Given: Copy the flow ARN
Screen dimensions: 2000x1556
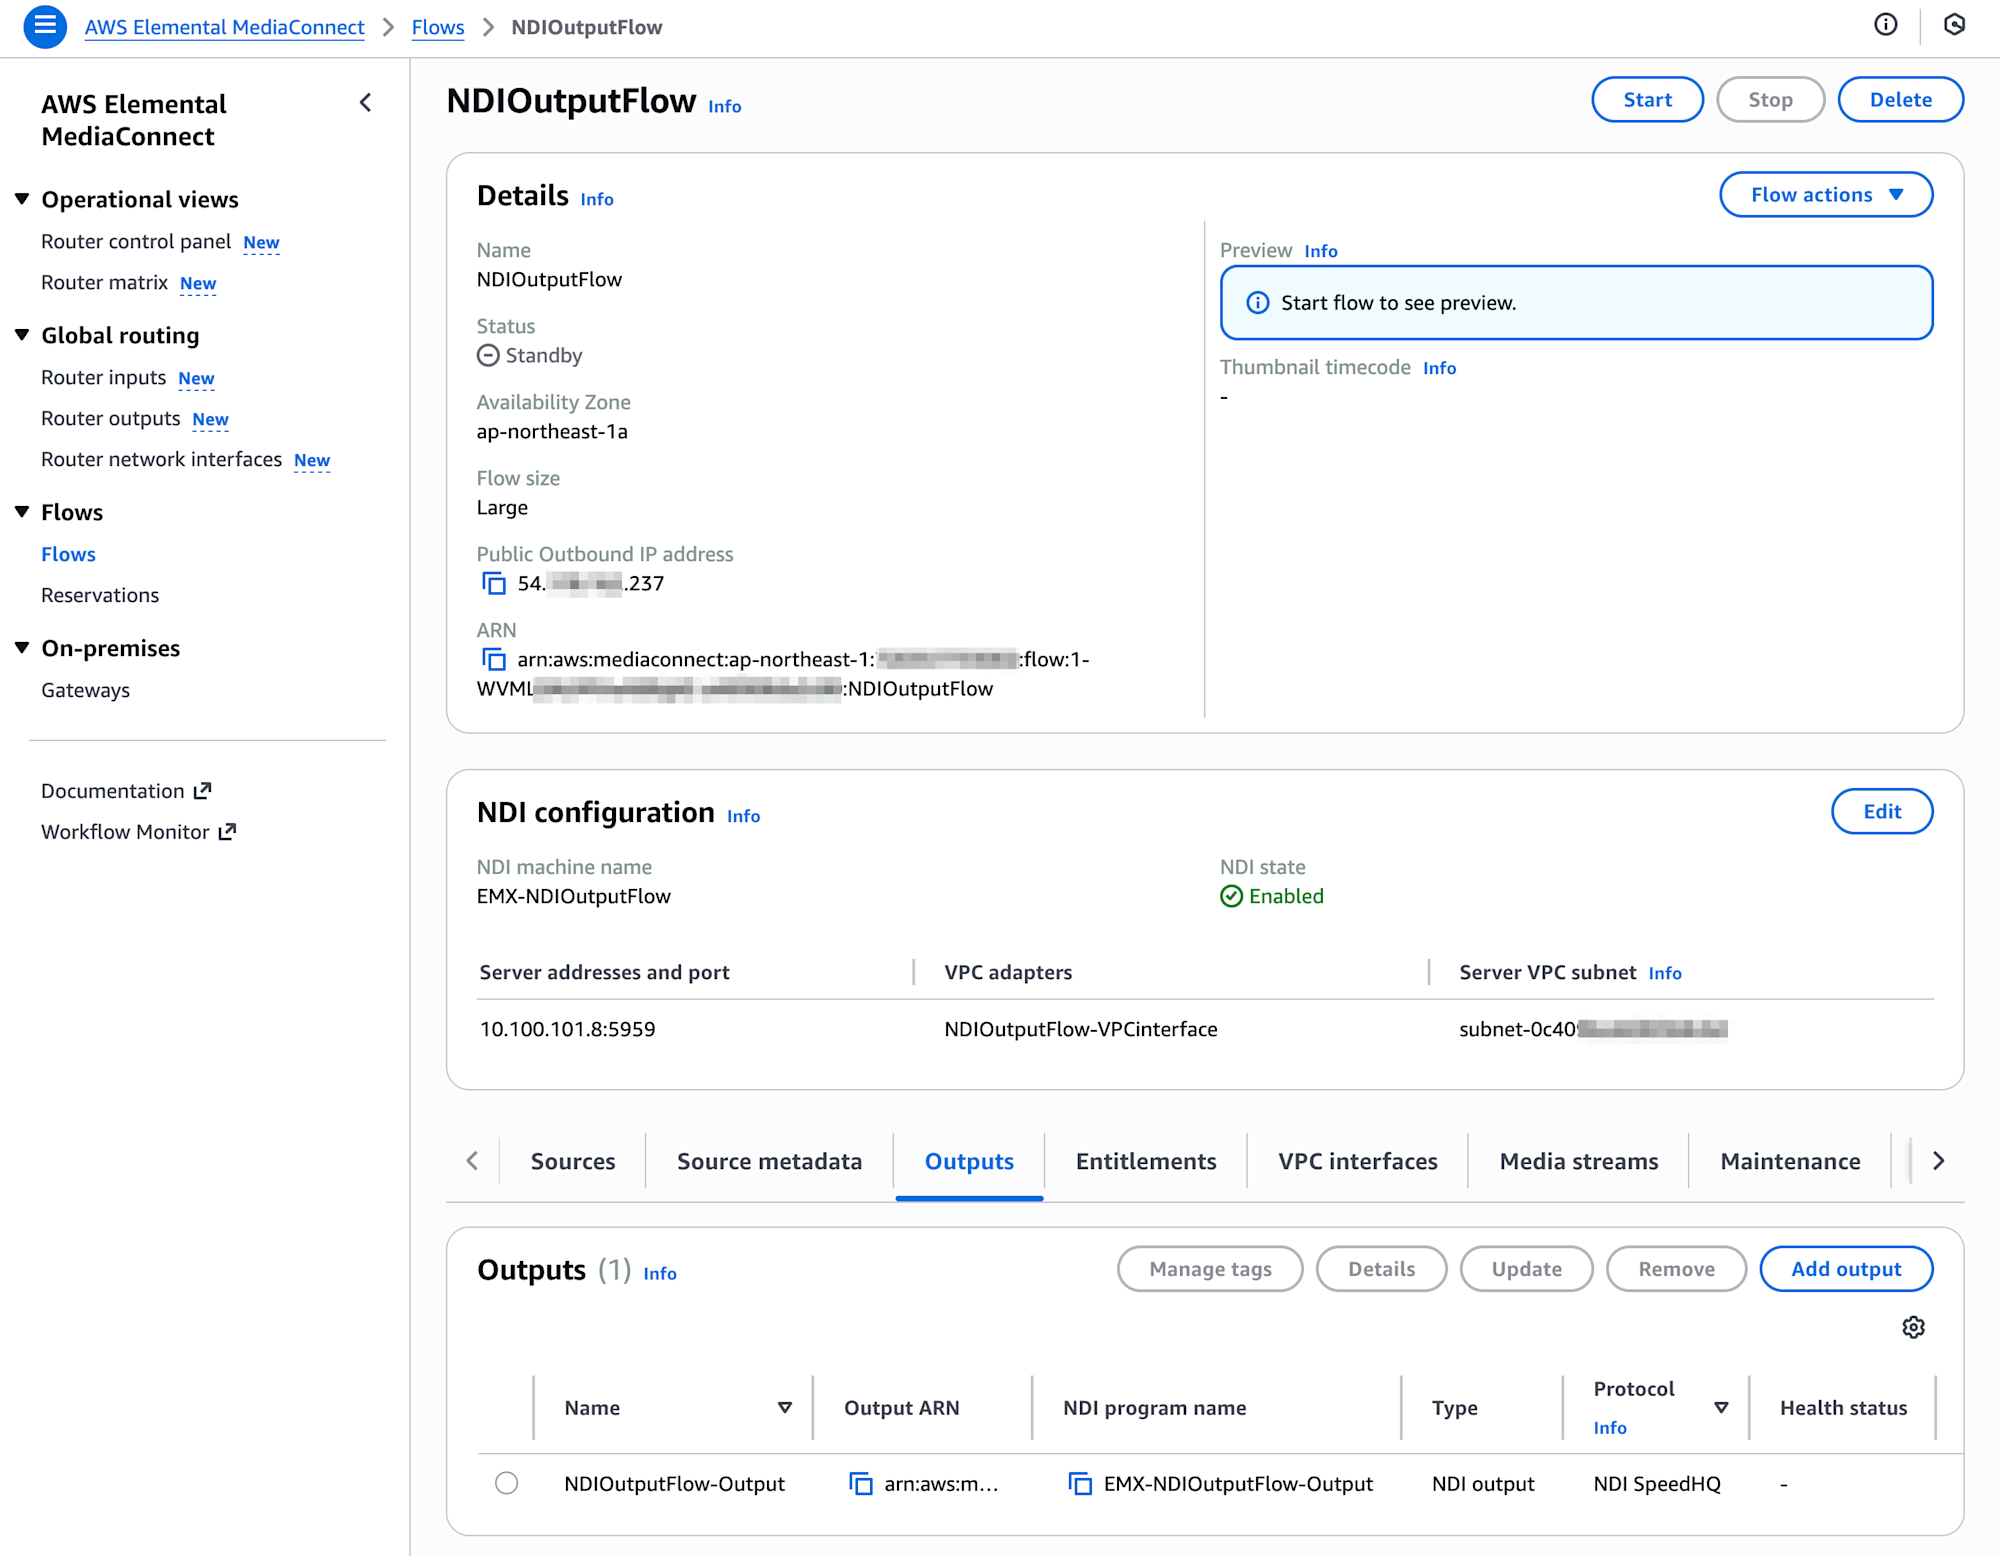Looking at the screenshot, I should [x=494, y=659].
